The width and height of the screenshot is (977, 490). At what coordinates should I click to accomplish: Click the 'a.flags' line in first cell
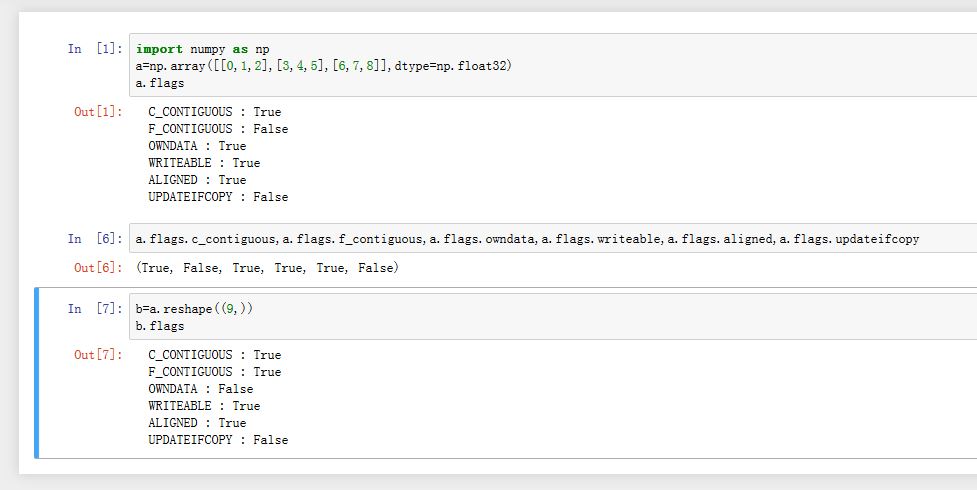click(x=160, y=82)
